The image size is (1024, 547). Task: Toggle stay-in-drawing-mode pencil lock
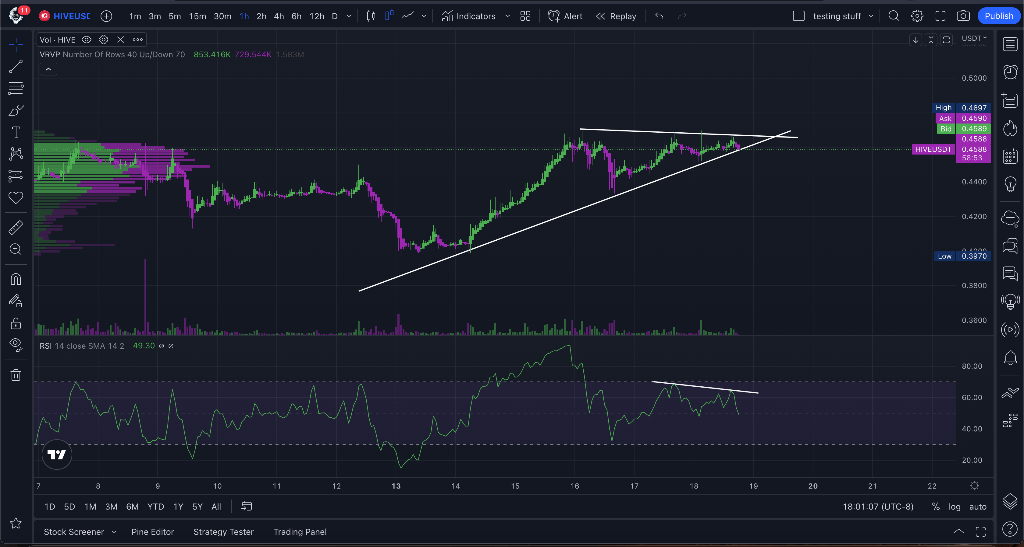click(x=16, y=301)
